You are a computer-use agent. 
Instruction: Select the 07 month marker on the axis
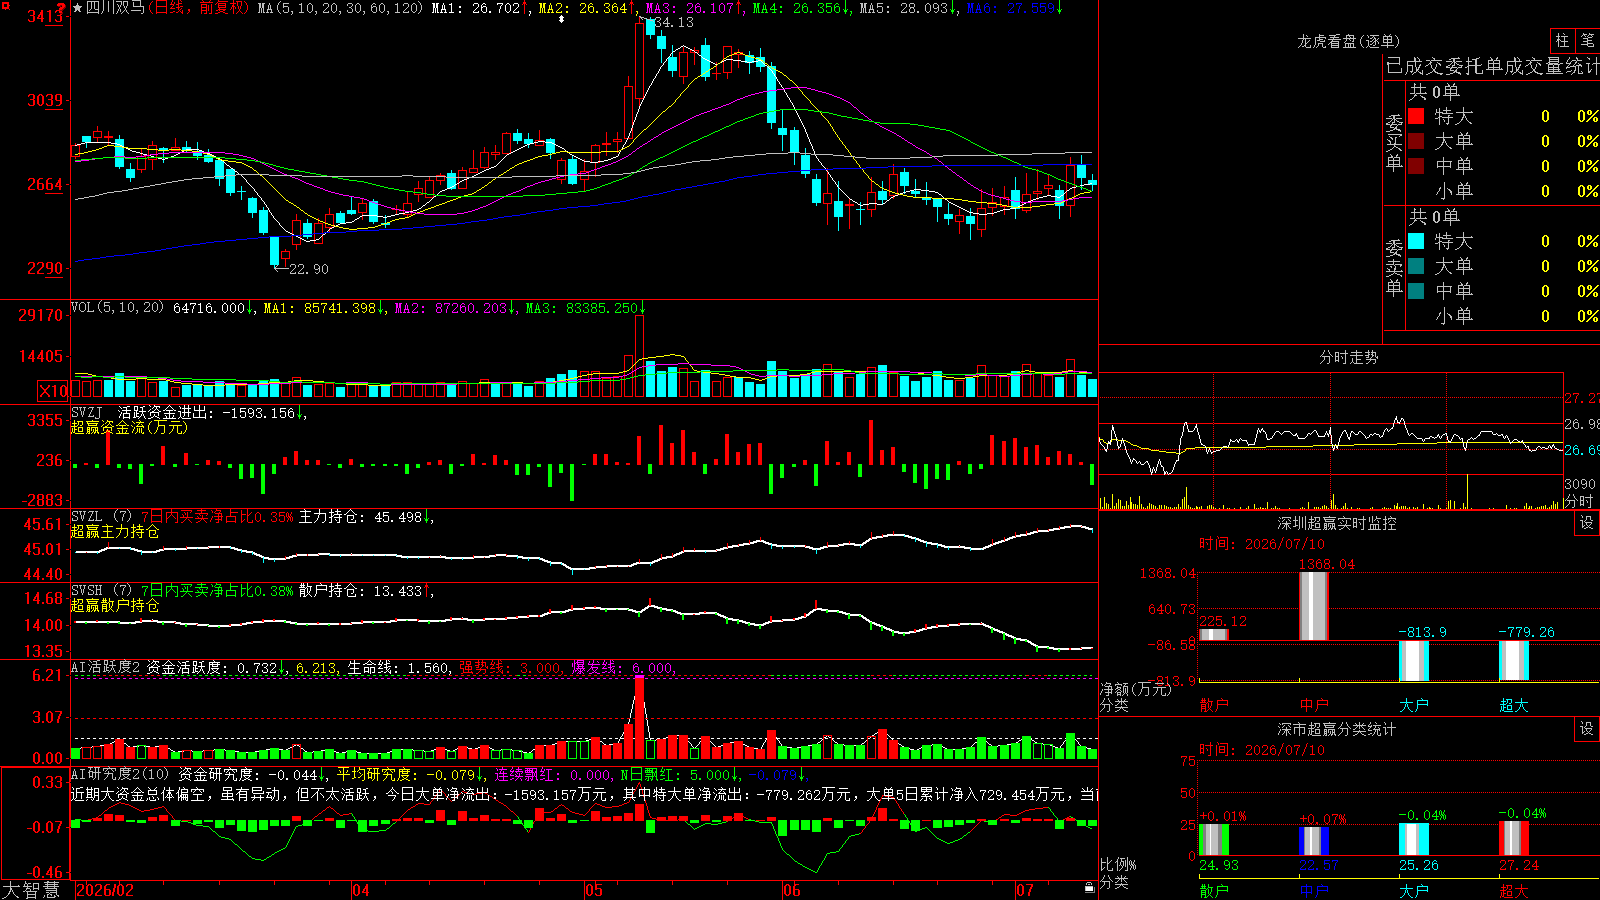click(1025, 890)
